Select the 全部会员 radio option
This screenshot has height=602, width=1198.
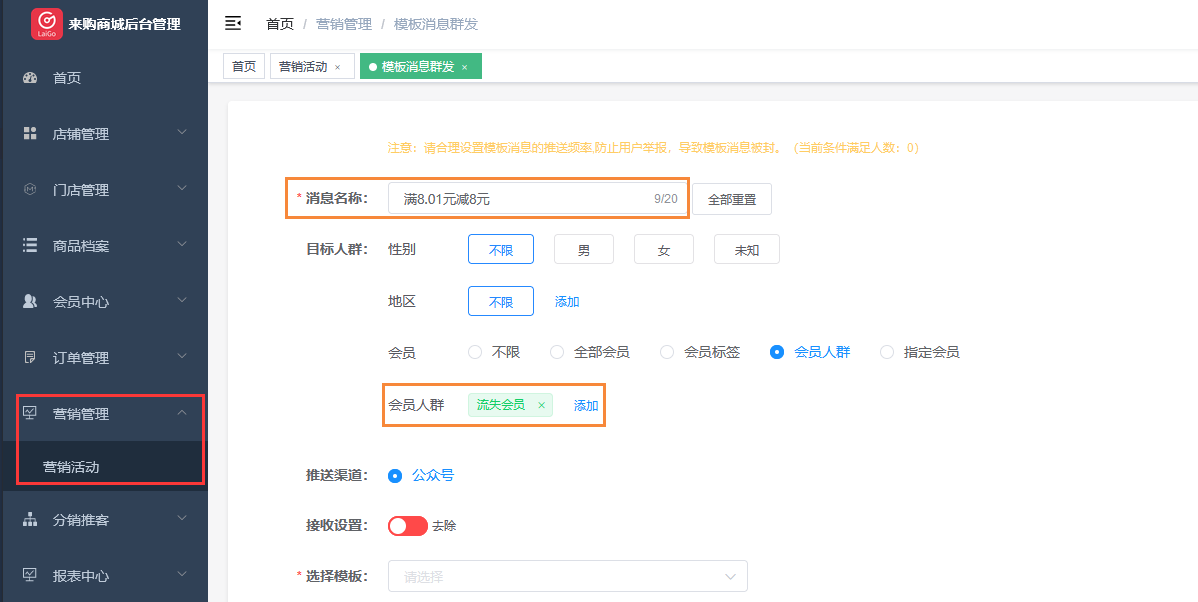tap(557, 352)
